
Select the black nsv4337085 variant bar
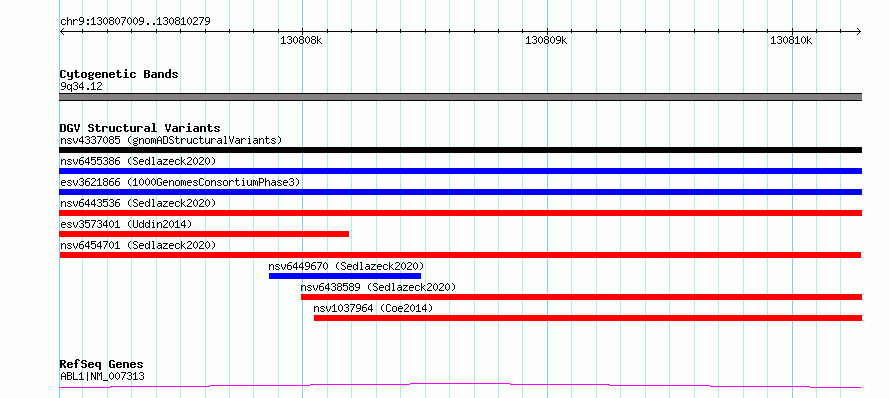460,150
